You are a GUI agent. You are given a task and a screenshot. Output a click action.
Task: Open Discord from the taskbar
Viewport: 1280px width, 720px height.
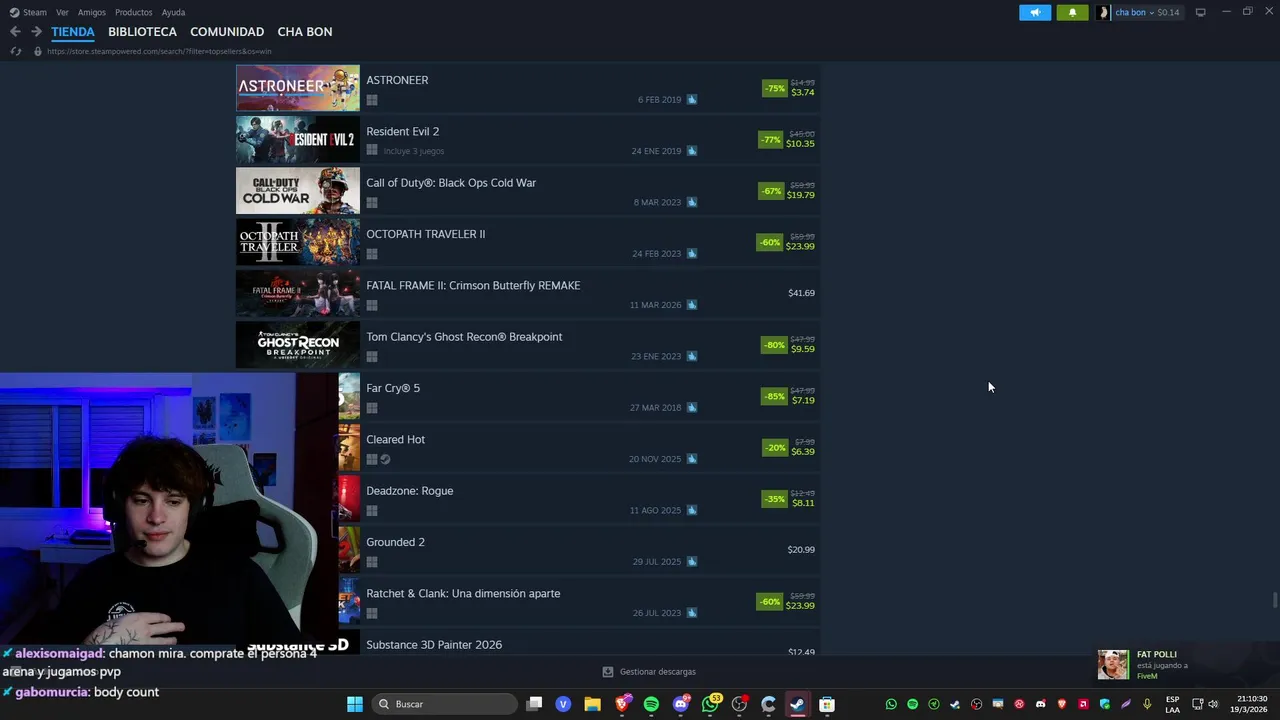click(x=681, y=704)
